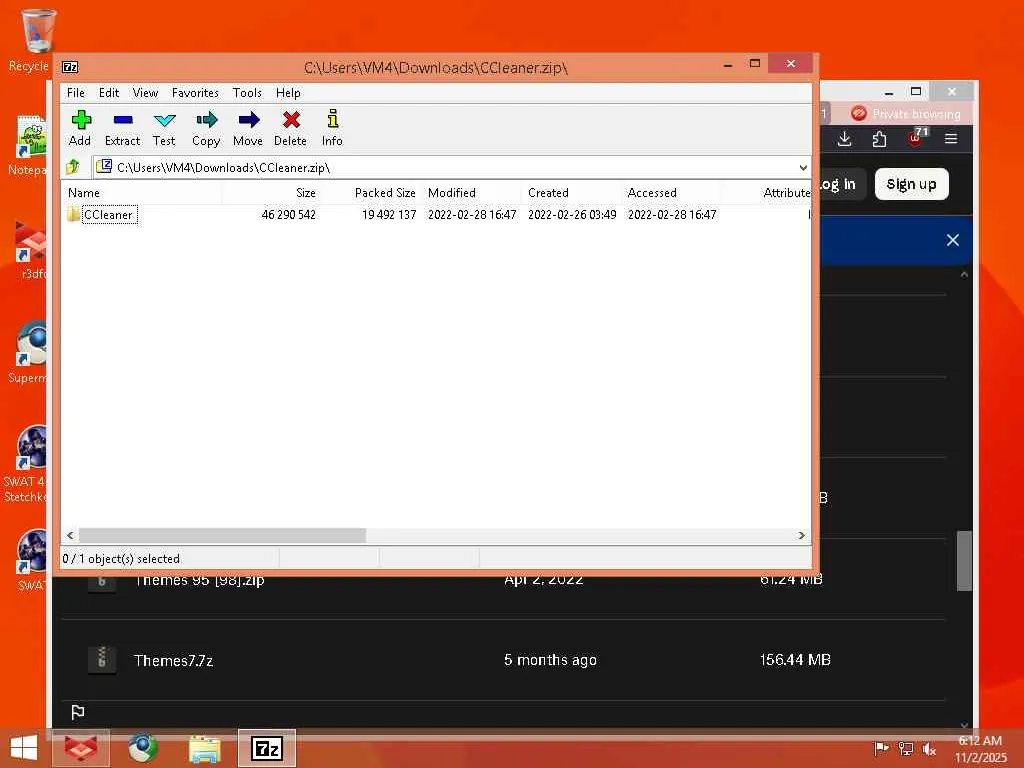Select the CCleaner folder name
1024x768 pixels.
[x=108, y=215]
